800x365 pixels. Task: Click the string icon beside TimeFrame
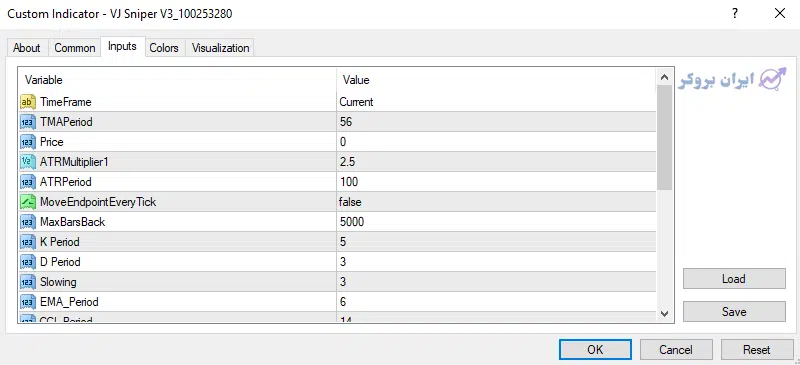28,102
